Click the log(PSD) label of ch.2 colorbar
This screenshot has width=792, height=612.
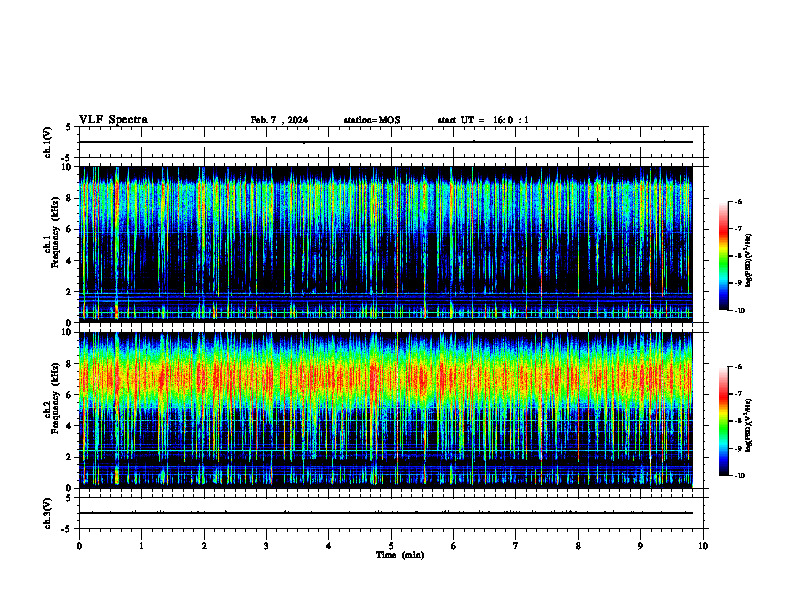pyautogui.click(x=748, y=425)
